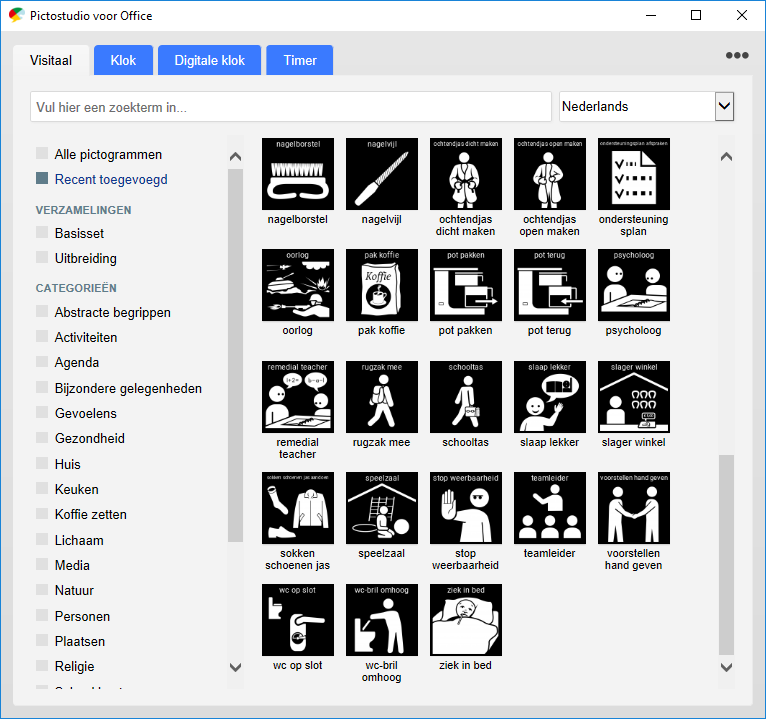The image size is (766, 719).
Task: Choose the slaap lekker pictogram
Action: tap(550, 397)
